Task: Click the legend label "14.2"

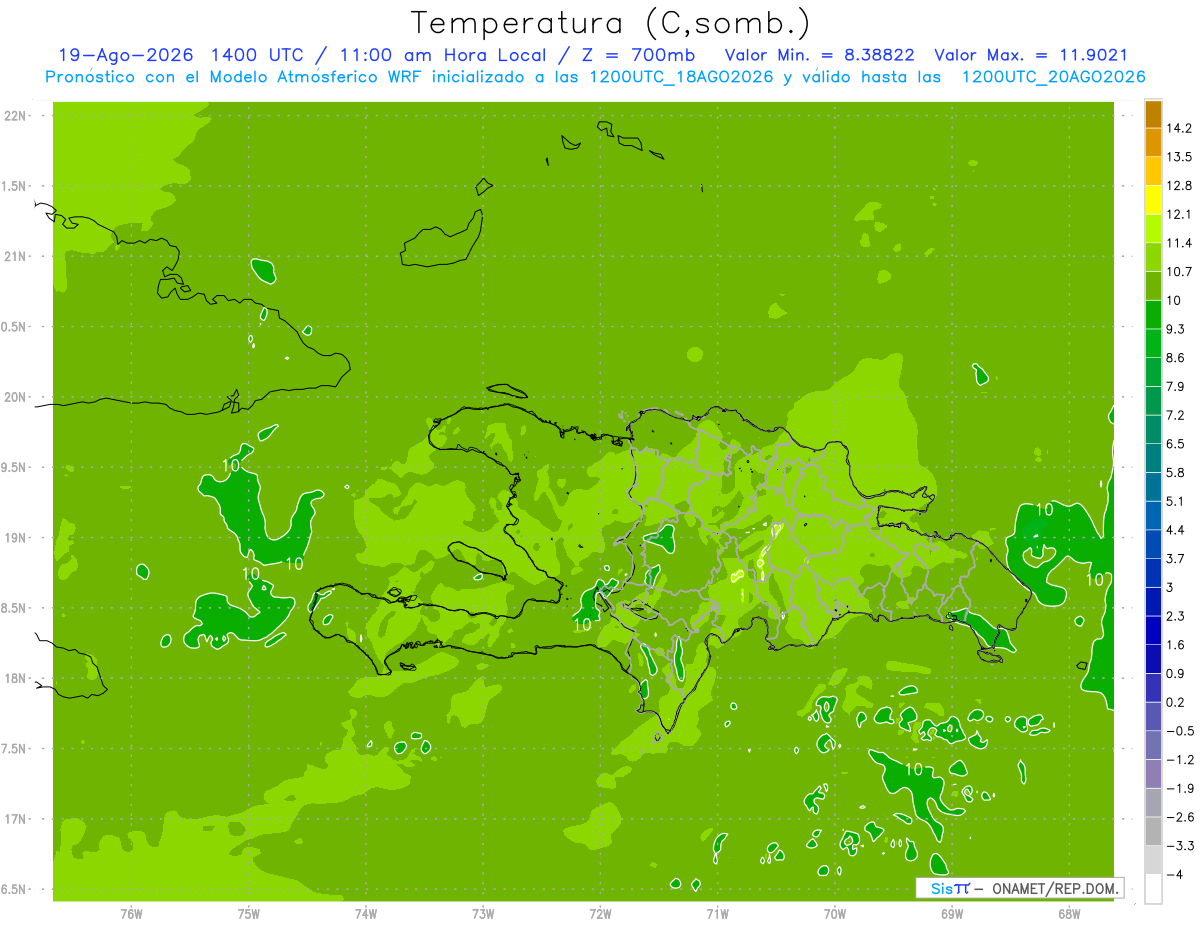Action: 1180,128
